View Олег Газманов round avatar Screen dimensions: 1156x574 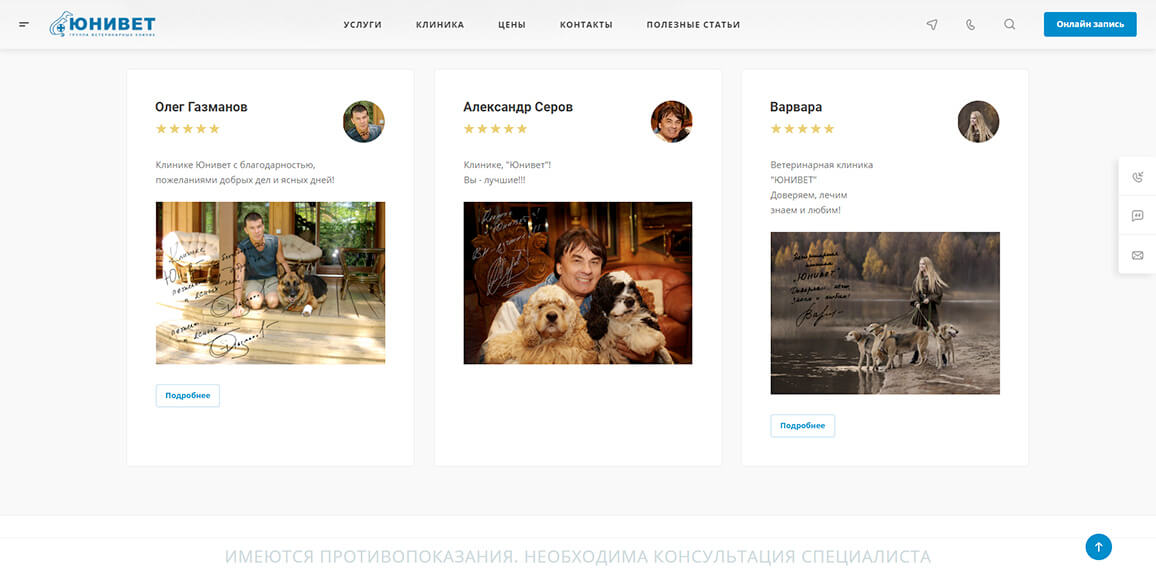[363, 122]
